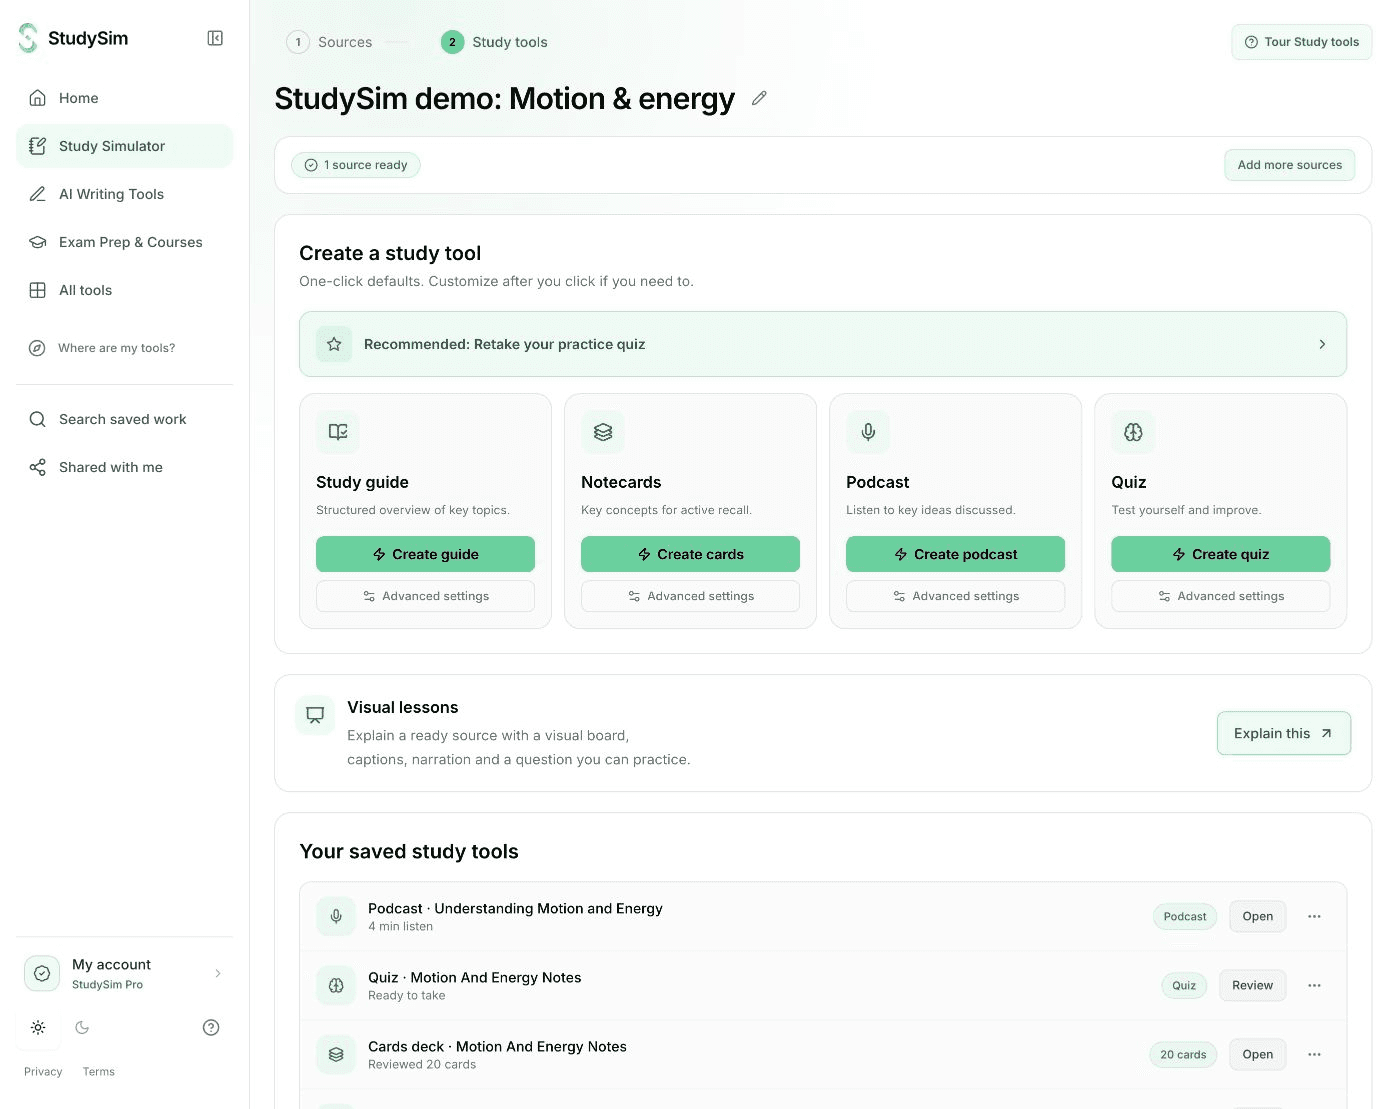Click the star icon in Recommended banner
1396x1109 pixels.
(334, 344)
